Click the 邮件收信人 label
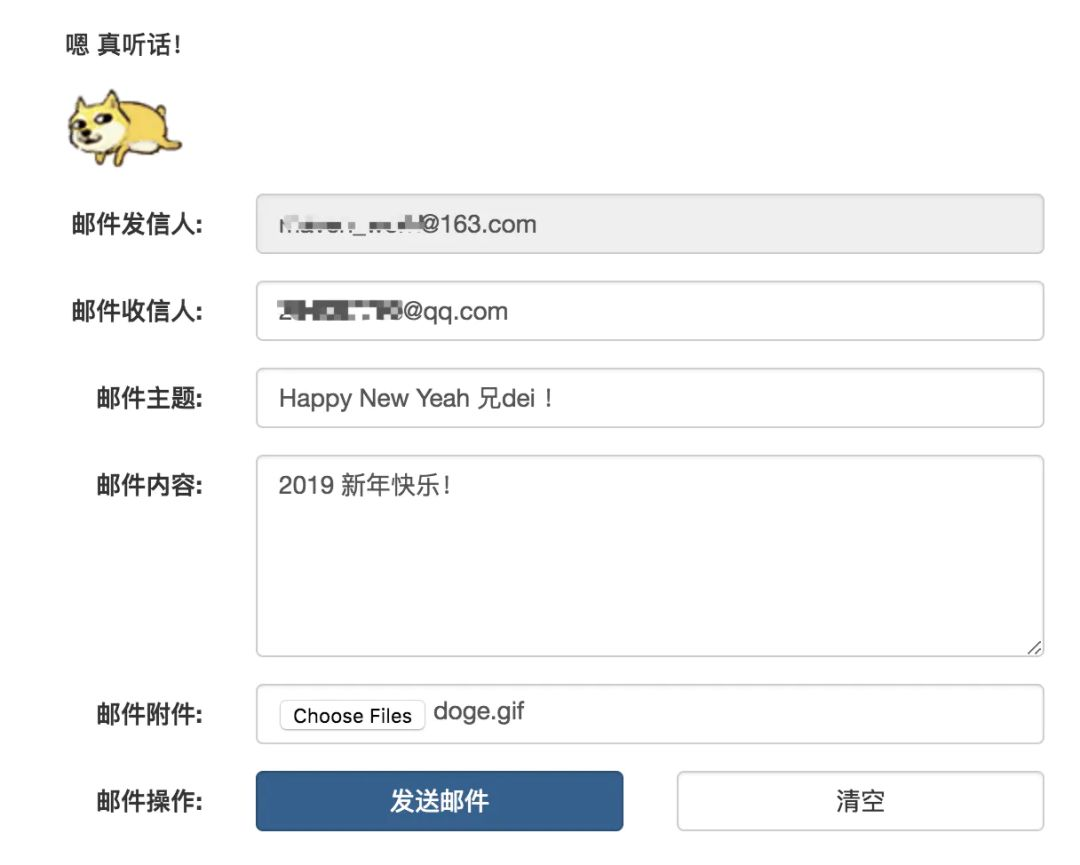 tap(137, 311)
